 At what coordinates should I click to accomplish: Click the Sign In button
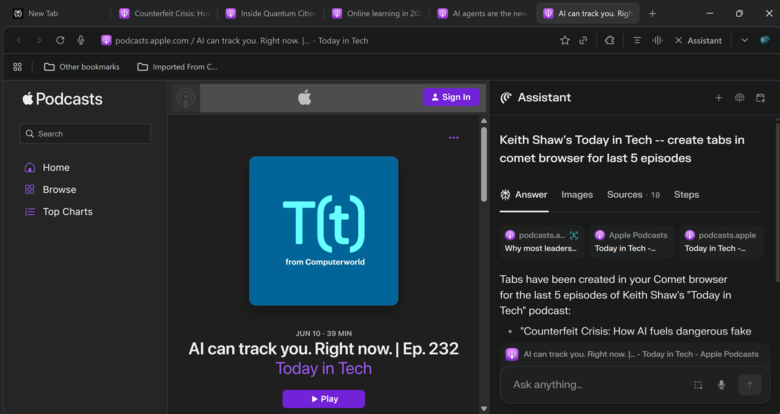tap(450, 97)
